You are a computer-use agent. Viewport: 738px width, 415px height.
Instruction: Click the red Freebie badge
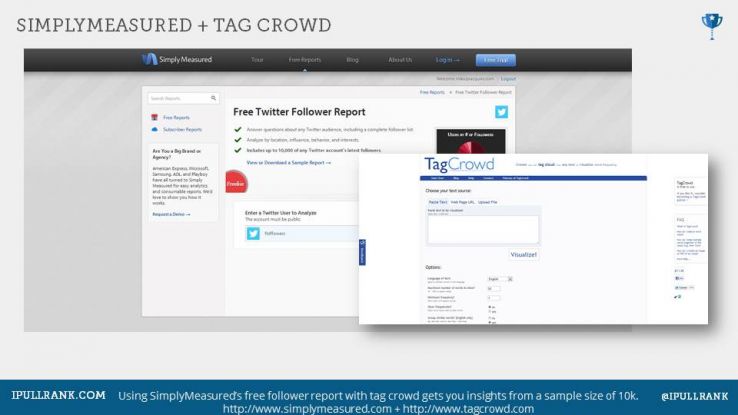pos(235,184)
